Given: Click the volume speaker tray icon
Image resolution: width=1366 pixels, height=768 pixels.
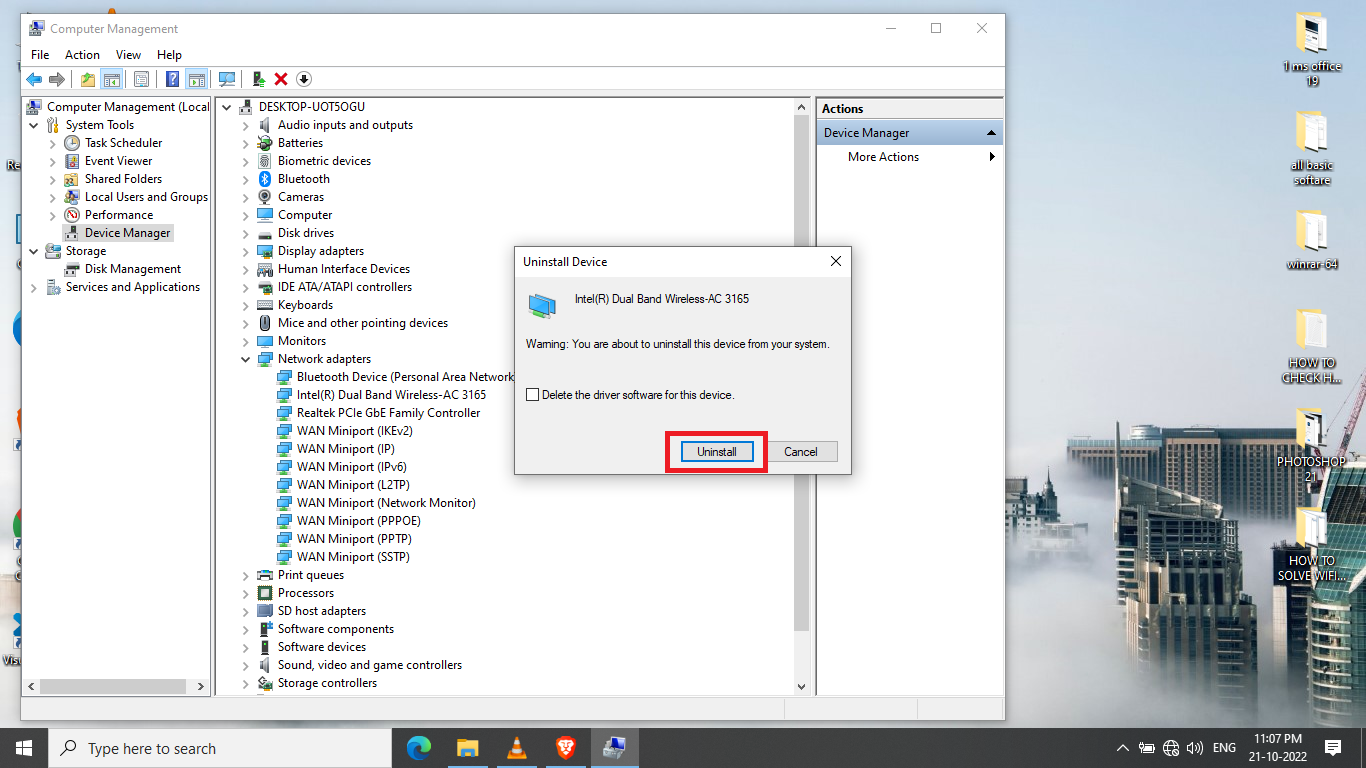Looking at the screenshot, I should tap(1195, 748).
